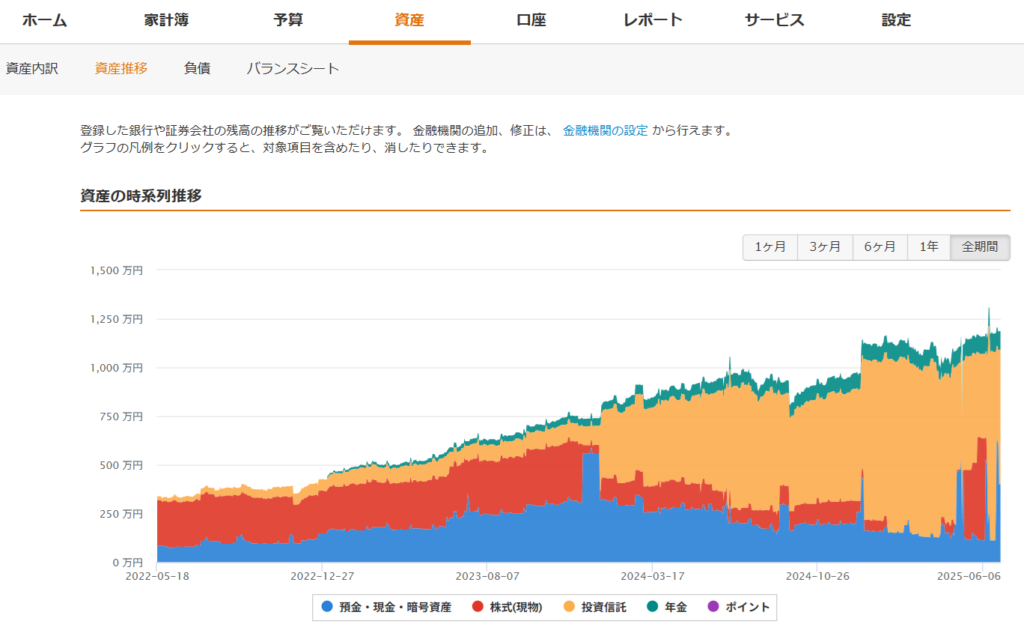
Task: Open the サービス tab
Action: pos(775,20)
